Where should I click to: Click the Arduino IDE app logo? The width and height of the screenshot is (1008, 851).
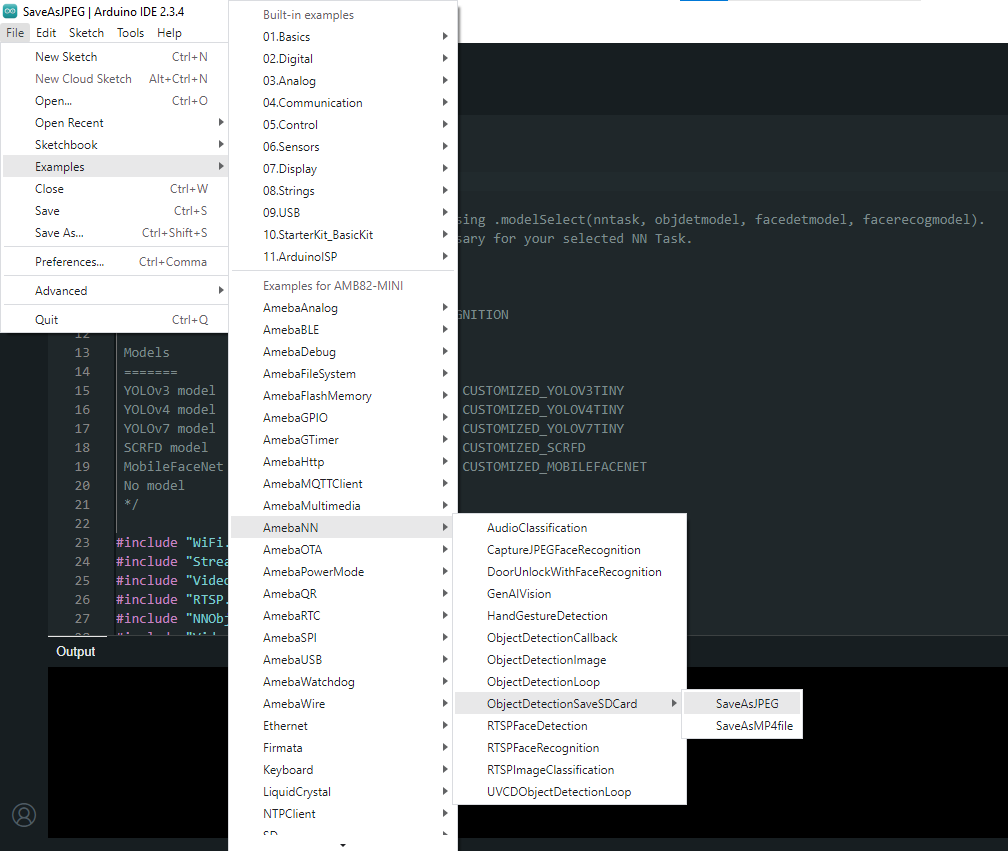tap(10, 12)
